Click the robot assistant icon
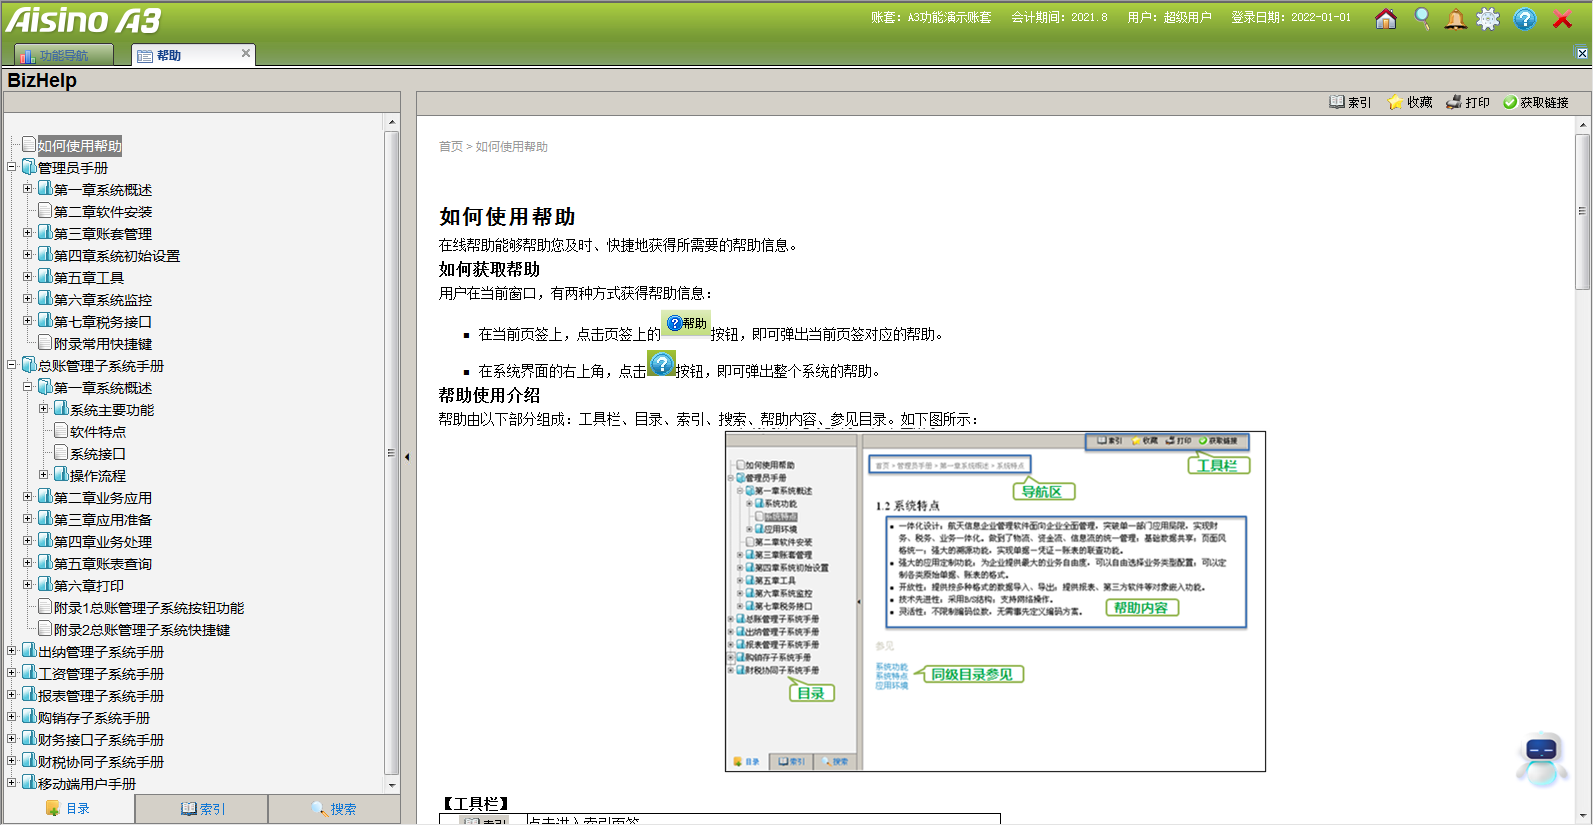The width and height of the screenshot is (1594, 826). (1541, 759)
